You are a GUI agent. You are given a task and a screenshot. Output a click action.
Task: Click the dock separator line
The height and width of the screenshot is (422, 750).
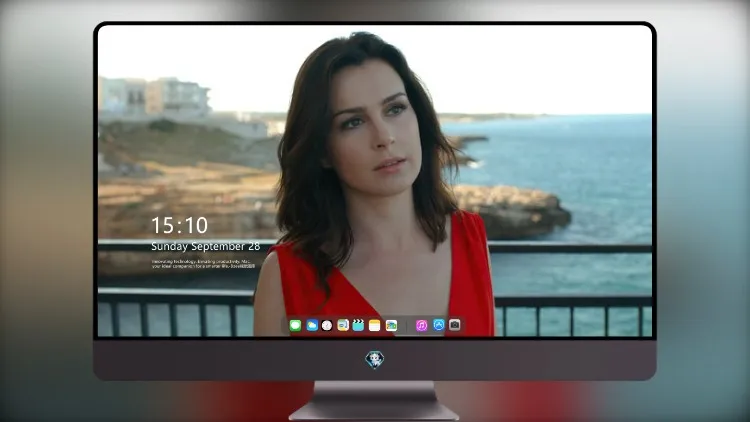pyautogui.click(x=407, y=326)
